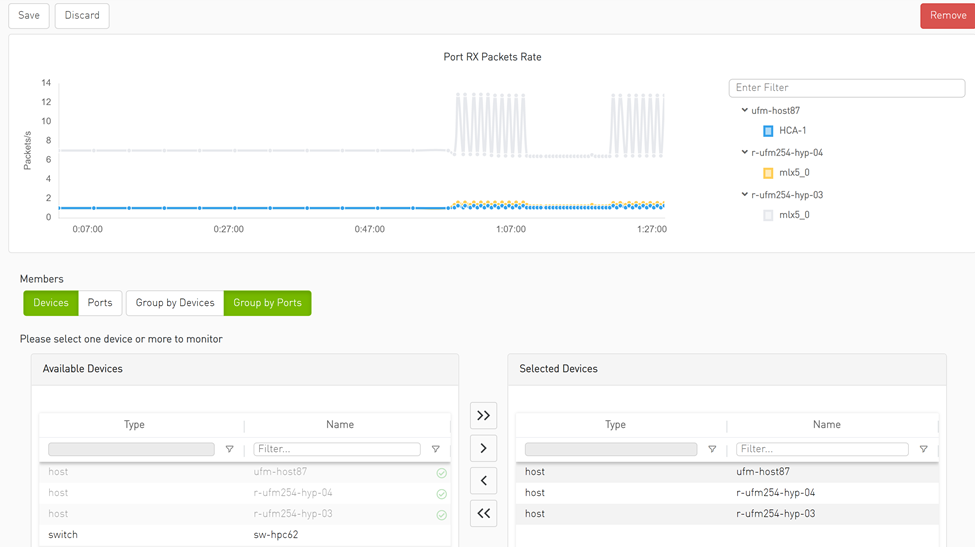Click the move selected left arrow button

tap(483, 481)
